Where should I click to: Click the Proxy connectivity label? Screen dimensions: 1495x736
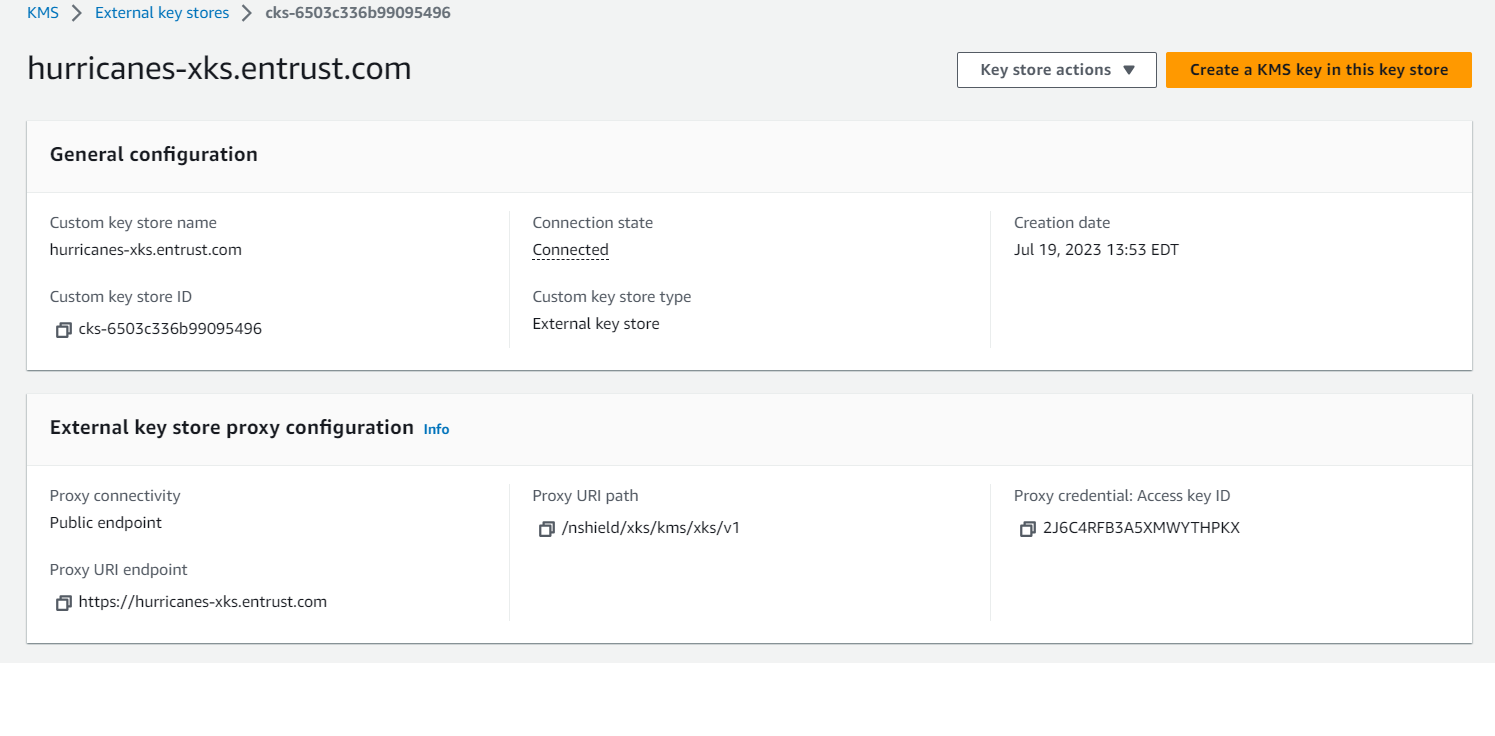coord(115,496)
